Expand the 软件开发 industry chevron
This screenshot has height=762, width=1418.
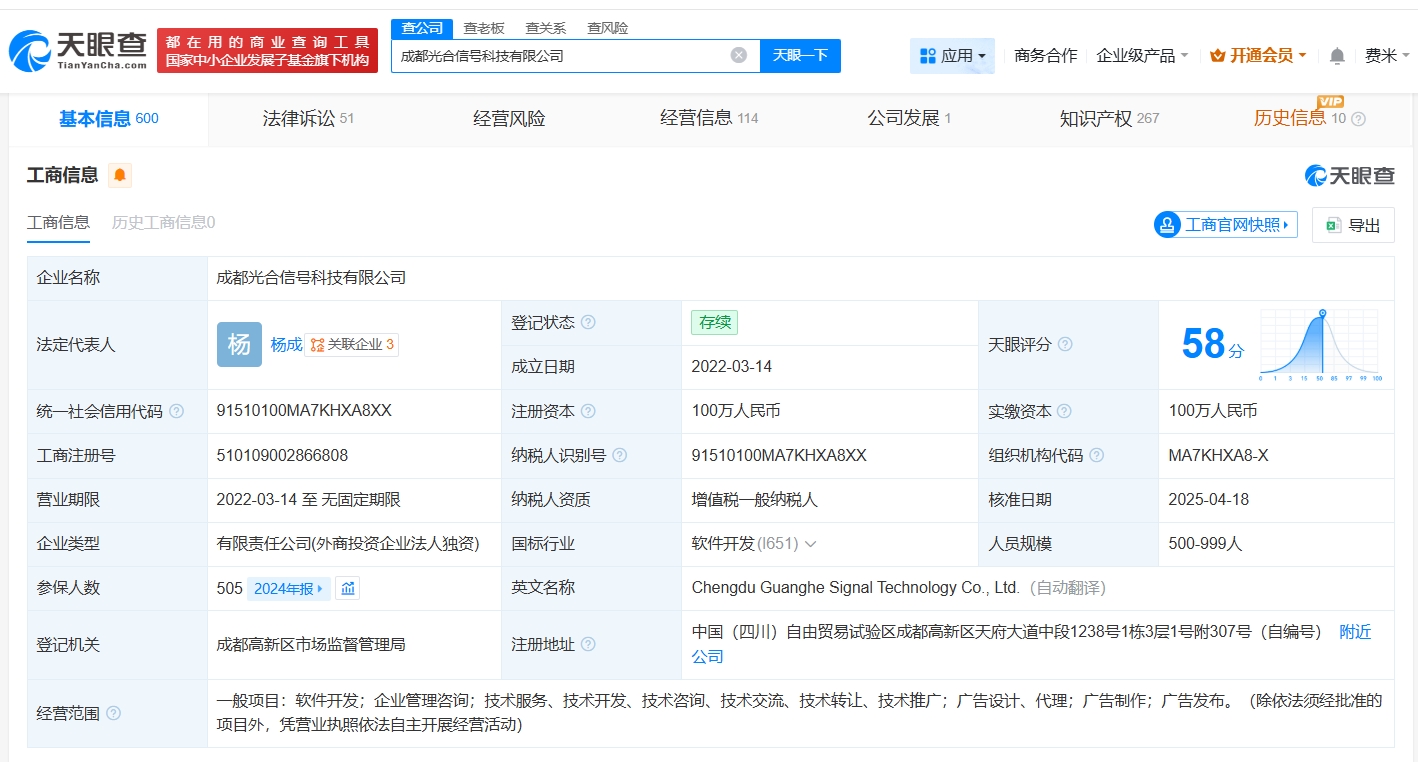click(810, 544)
